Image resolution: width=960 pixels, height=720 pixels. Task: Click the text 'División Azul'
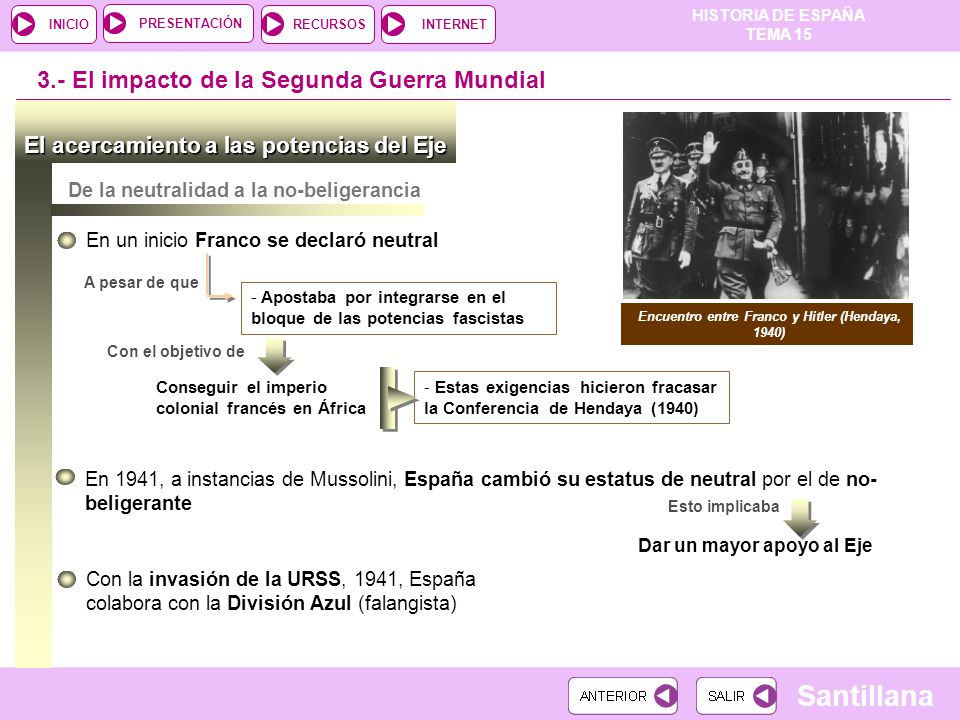[289, 604]
